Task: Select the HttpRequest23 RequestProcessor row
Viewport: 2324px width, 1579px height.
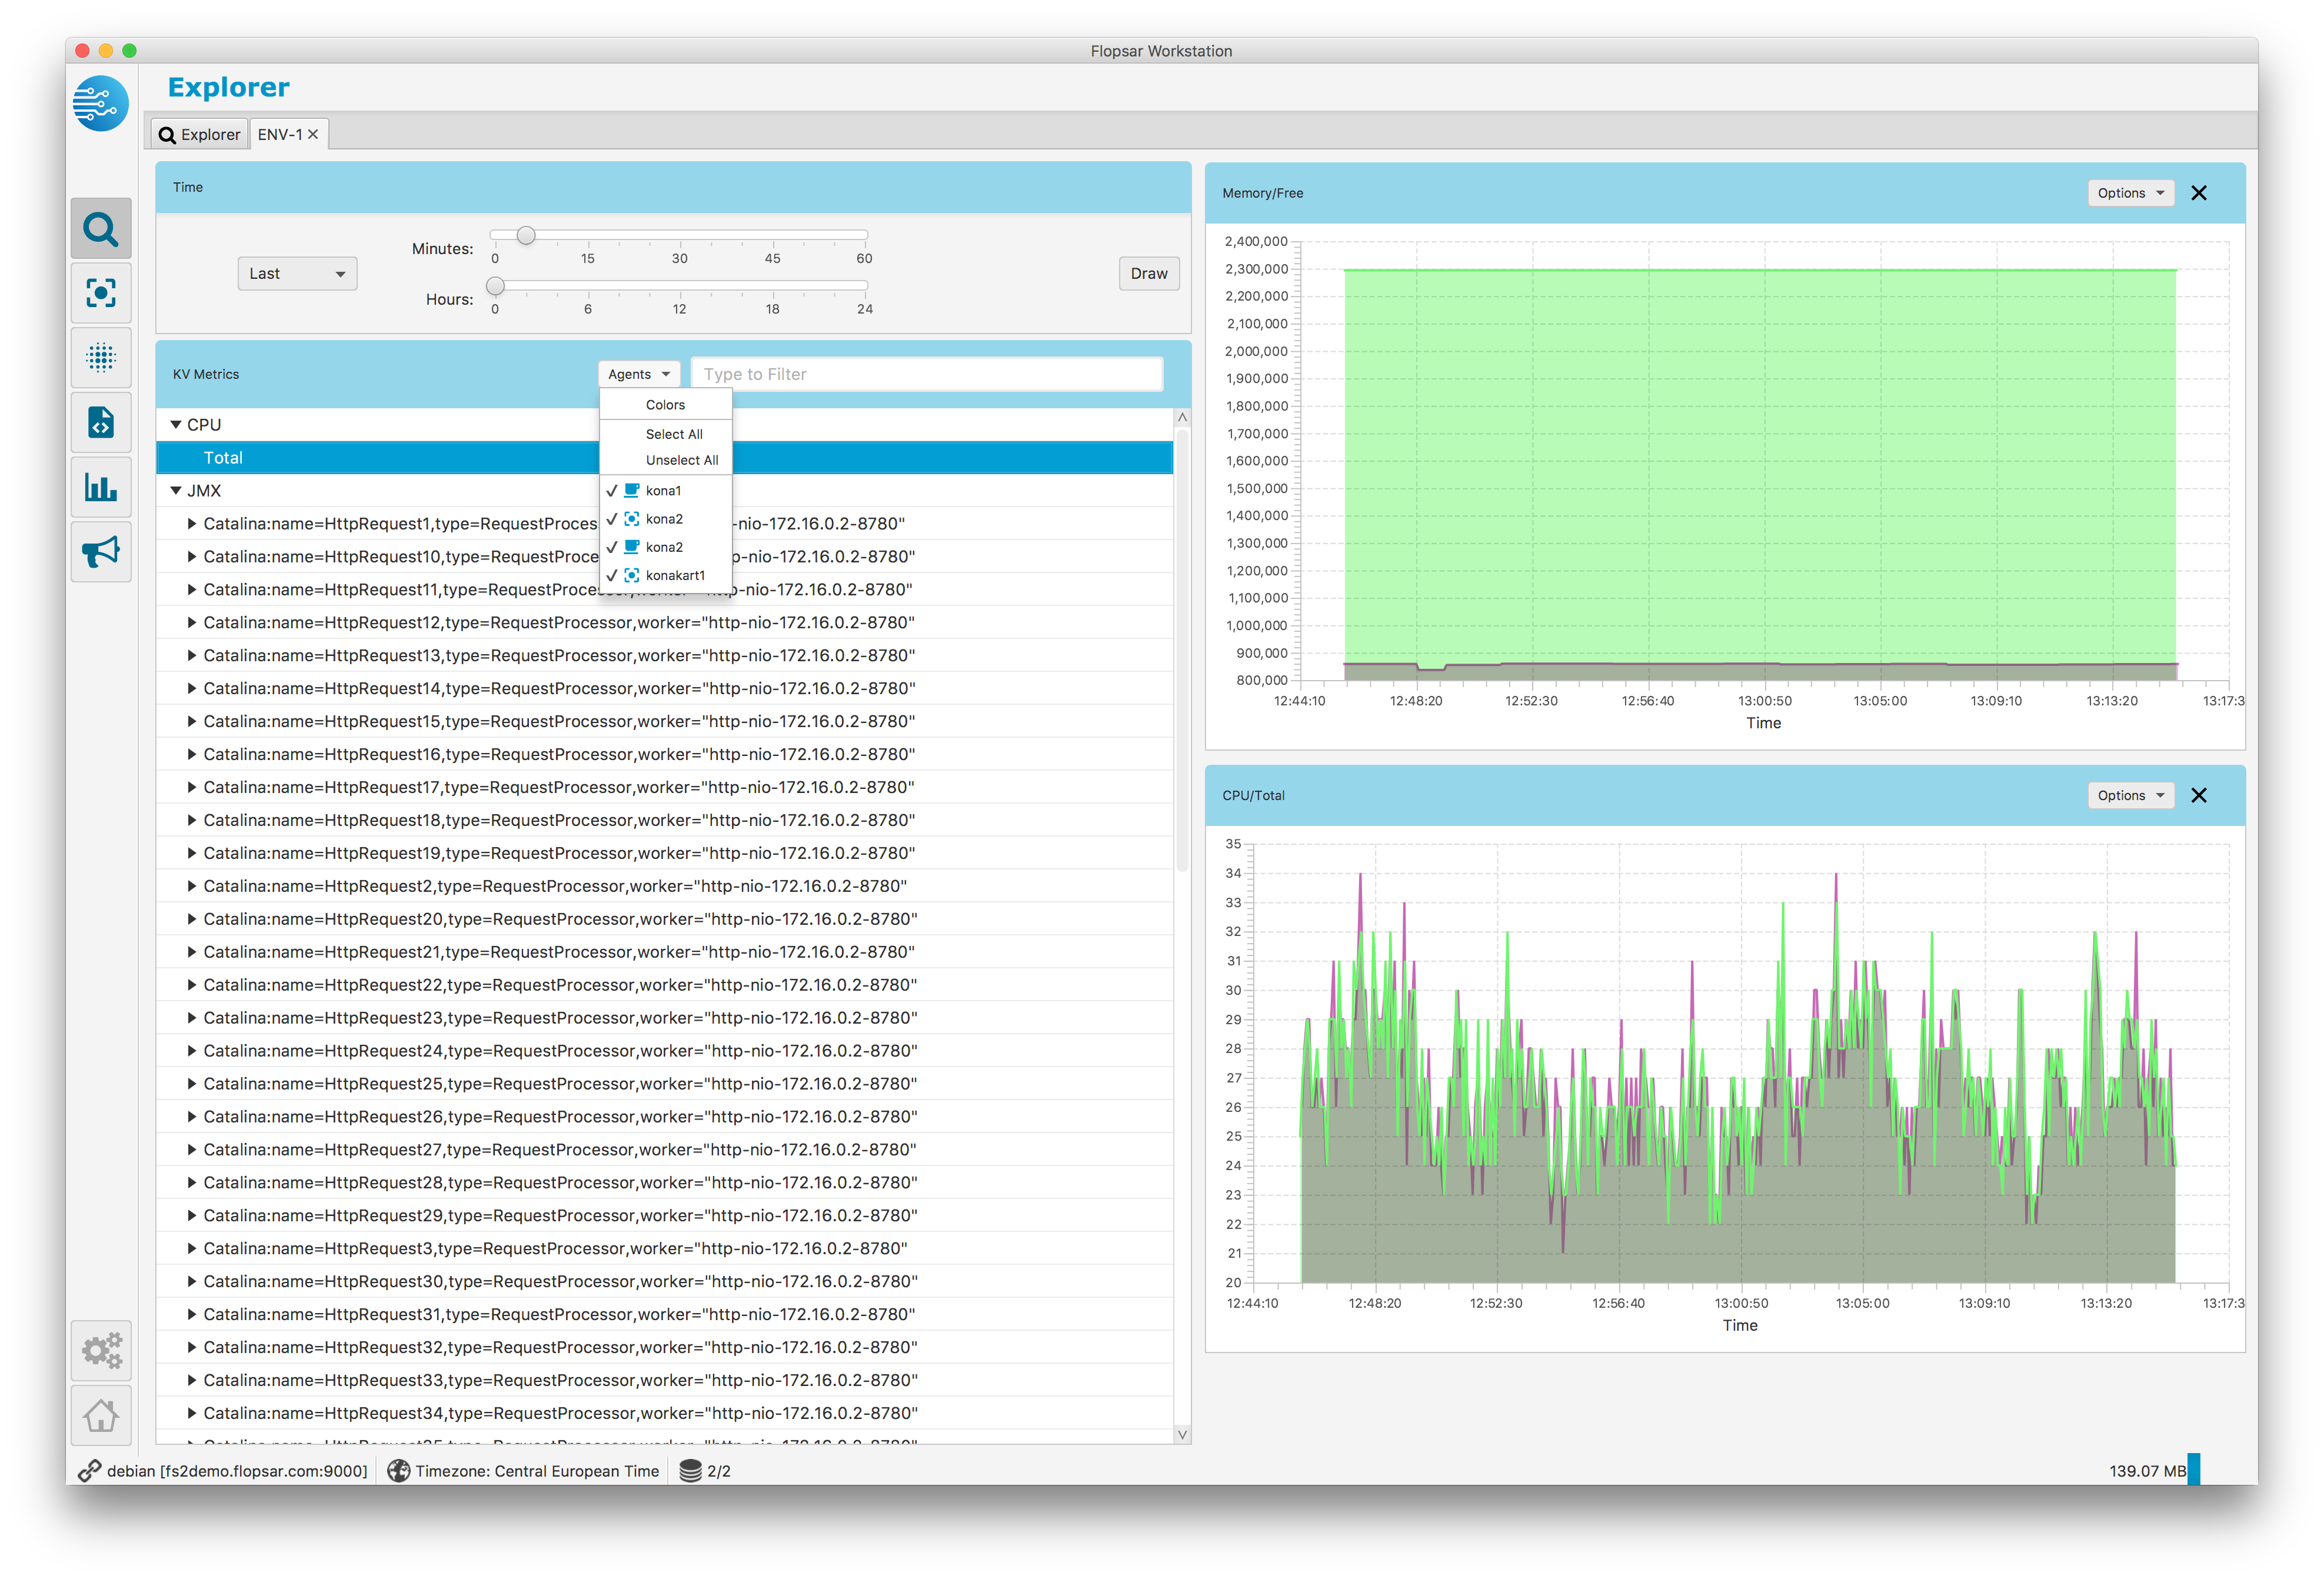Action: pos(664,1018)
